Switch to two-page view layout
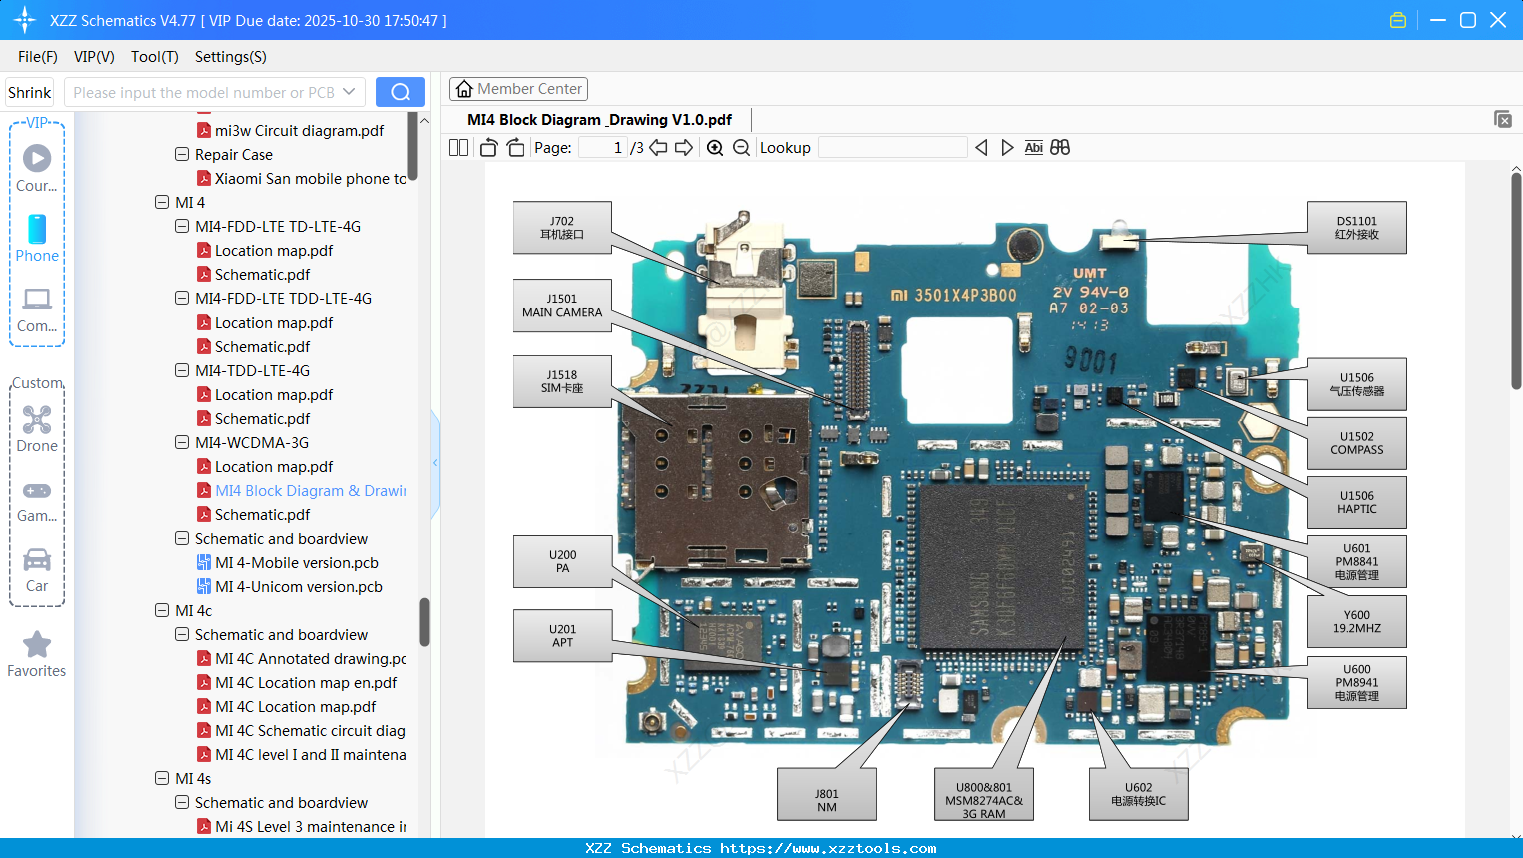Viewport: 1523px width, 858px height. click(x=458, y=147)
